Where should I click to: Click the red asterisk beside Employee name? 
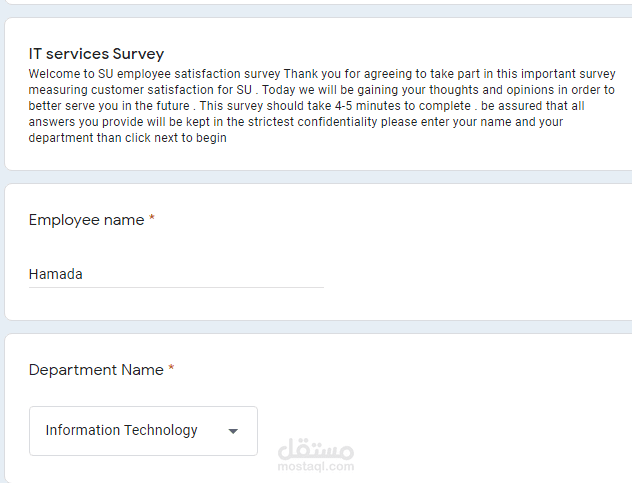tap(152, 219)
